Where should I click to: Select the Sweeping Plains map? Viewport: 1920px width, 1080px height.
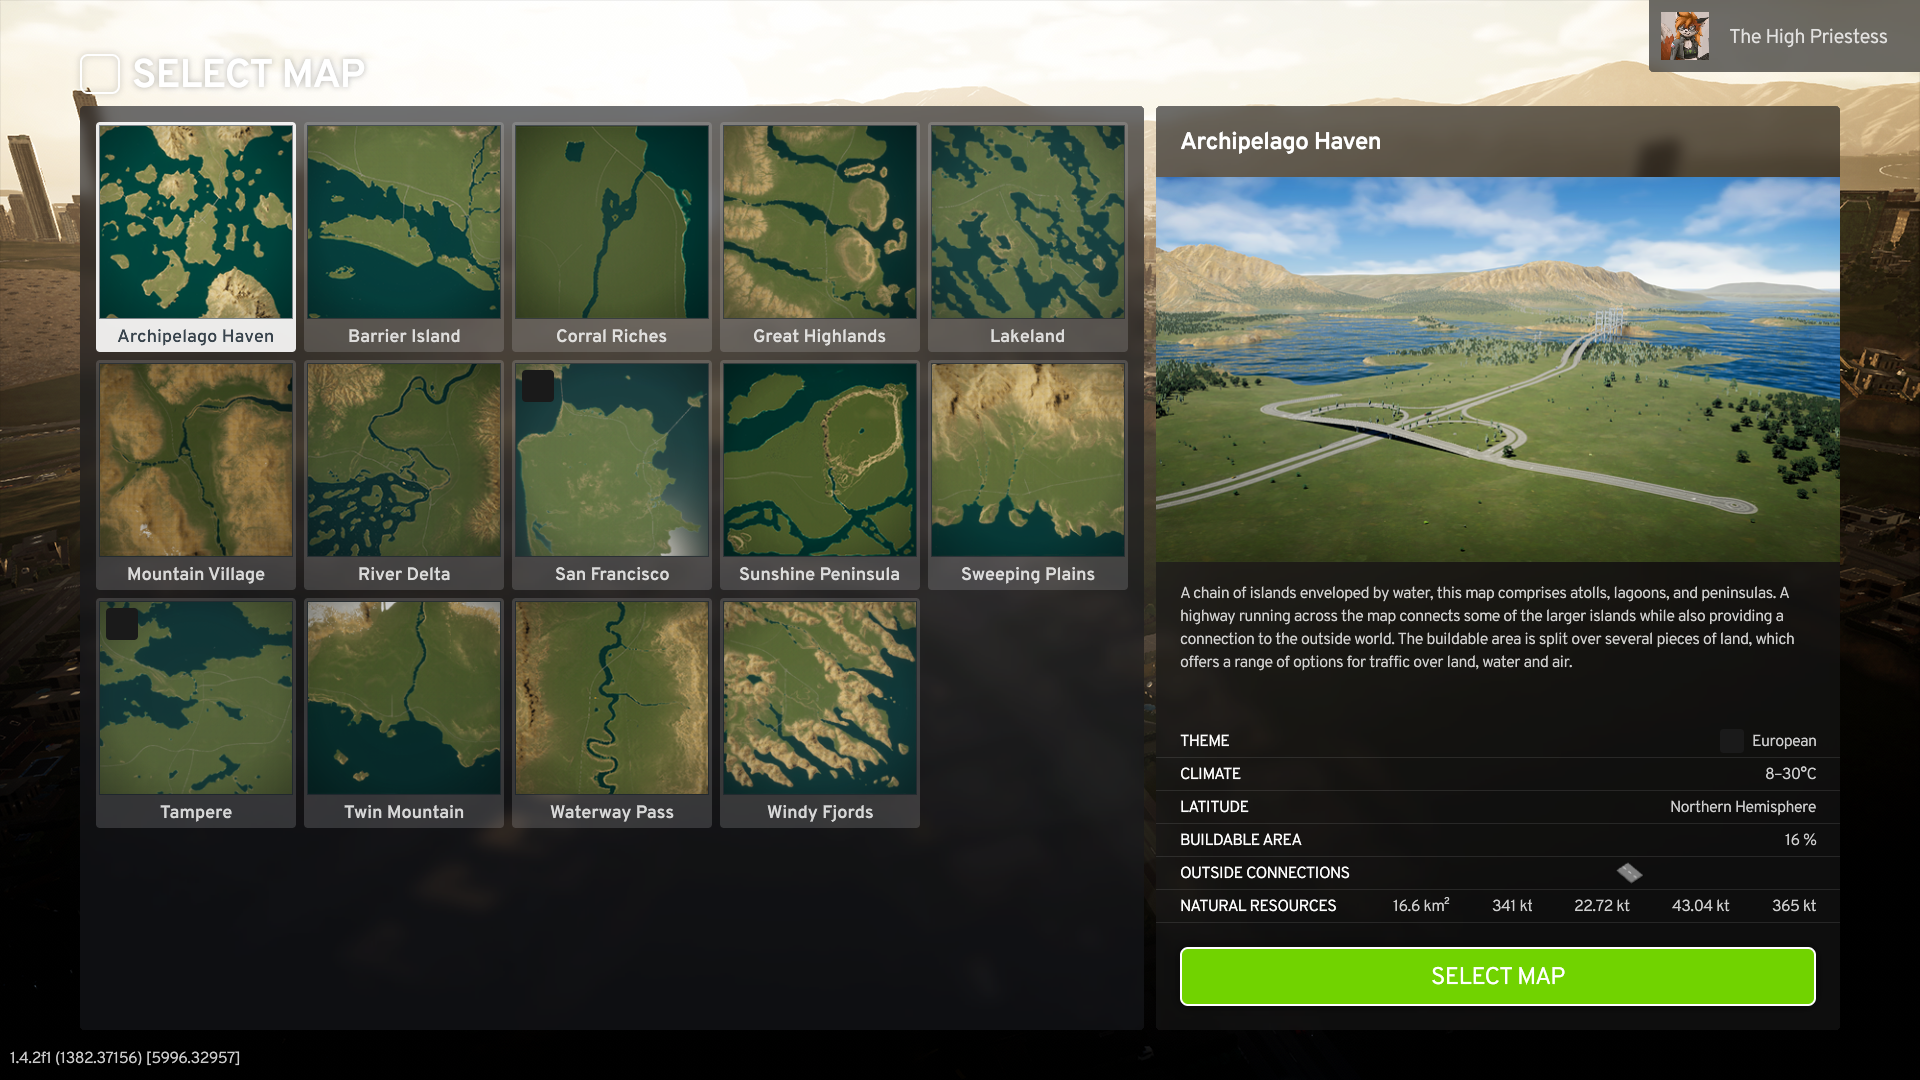tap(1028, 475)
